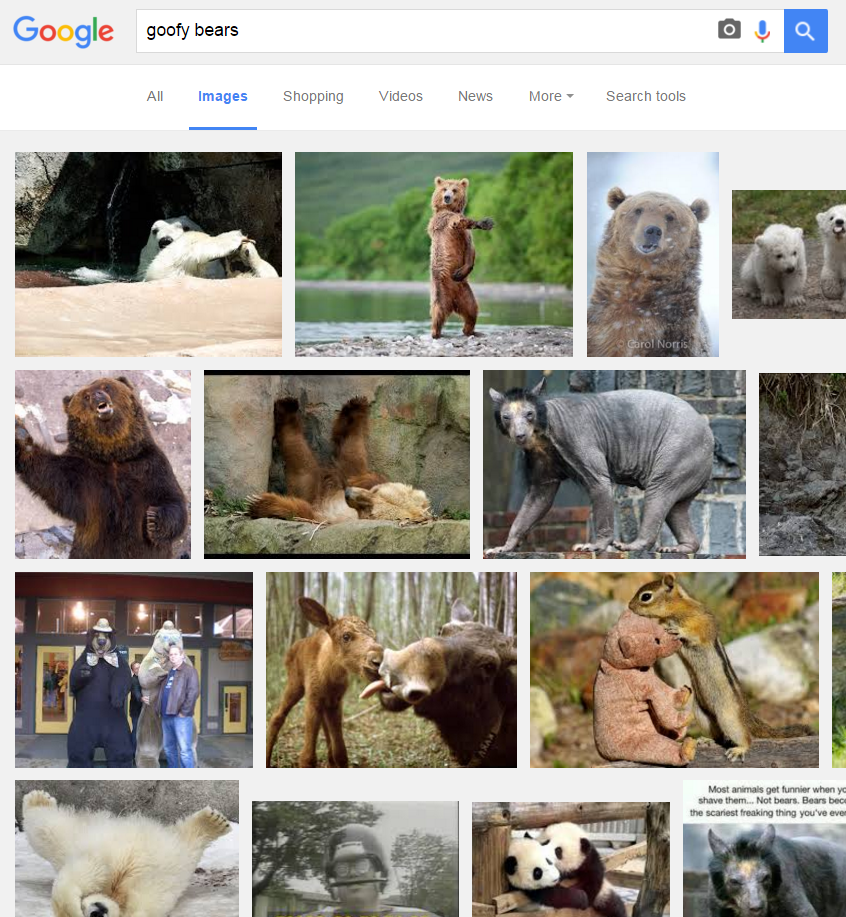846x917 pixels.
Task: Open the Carol Norris bear portrait
Action: [652, 254]
